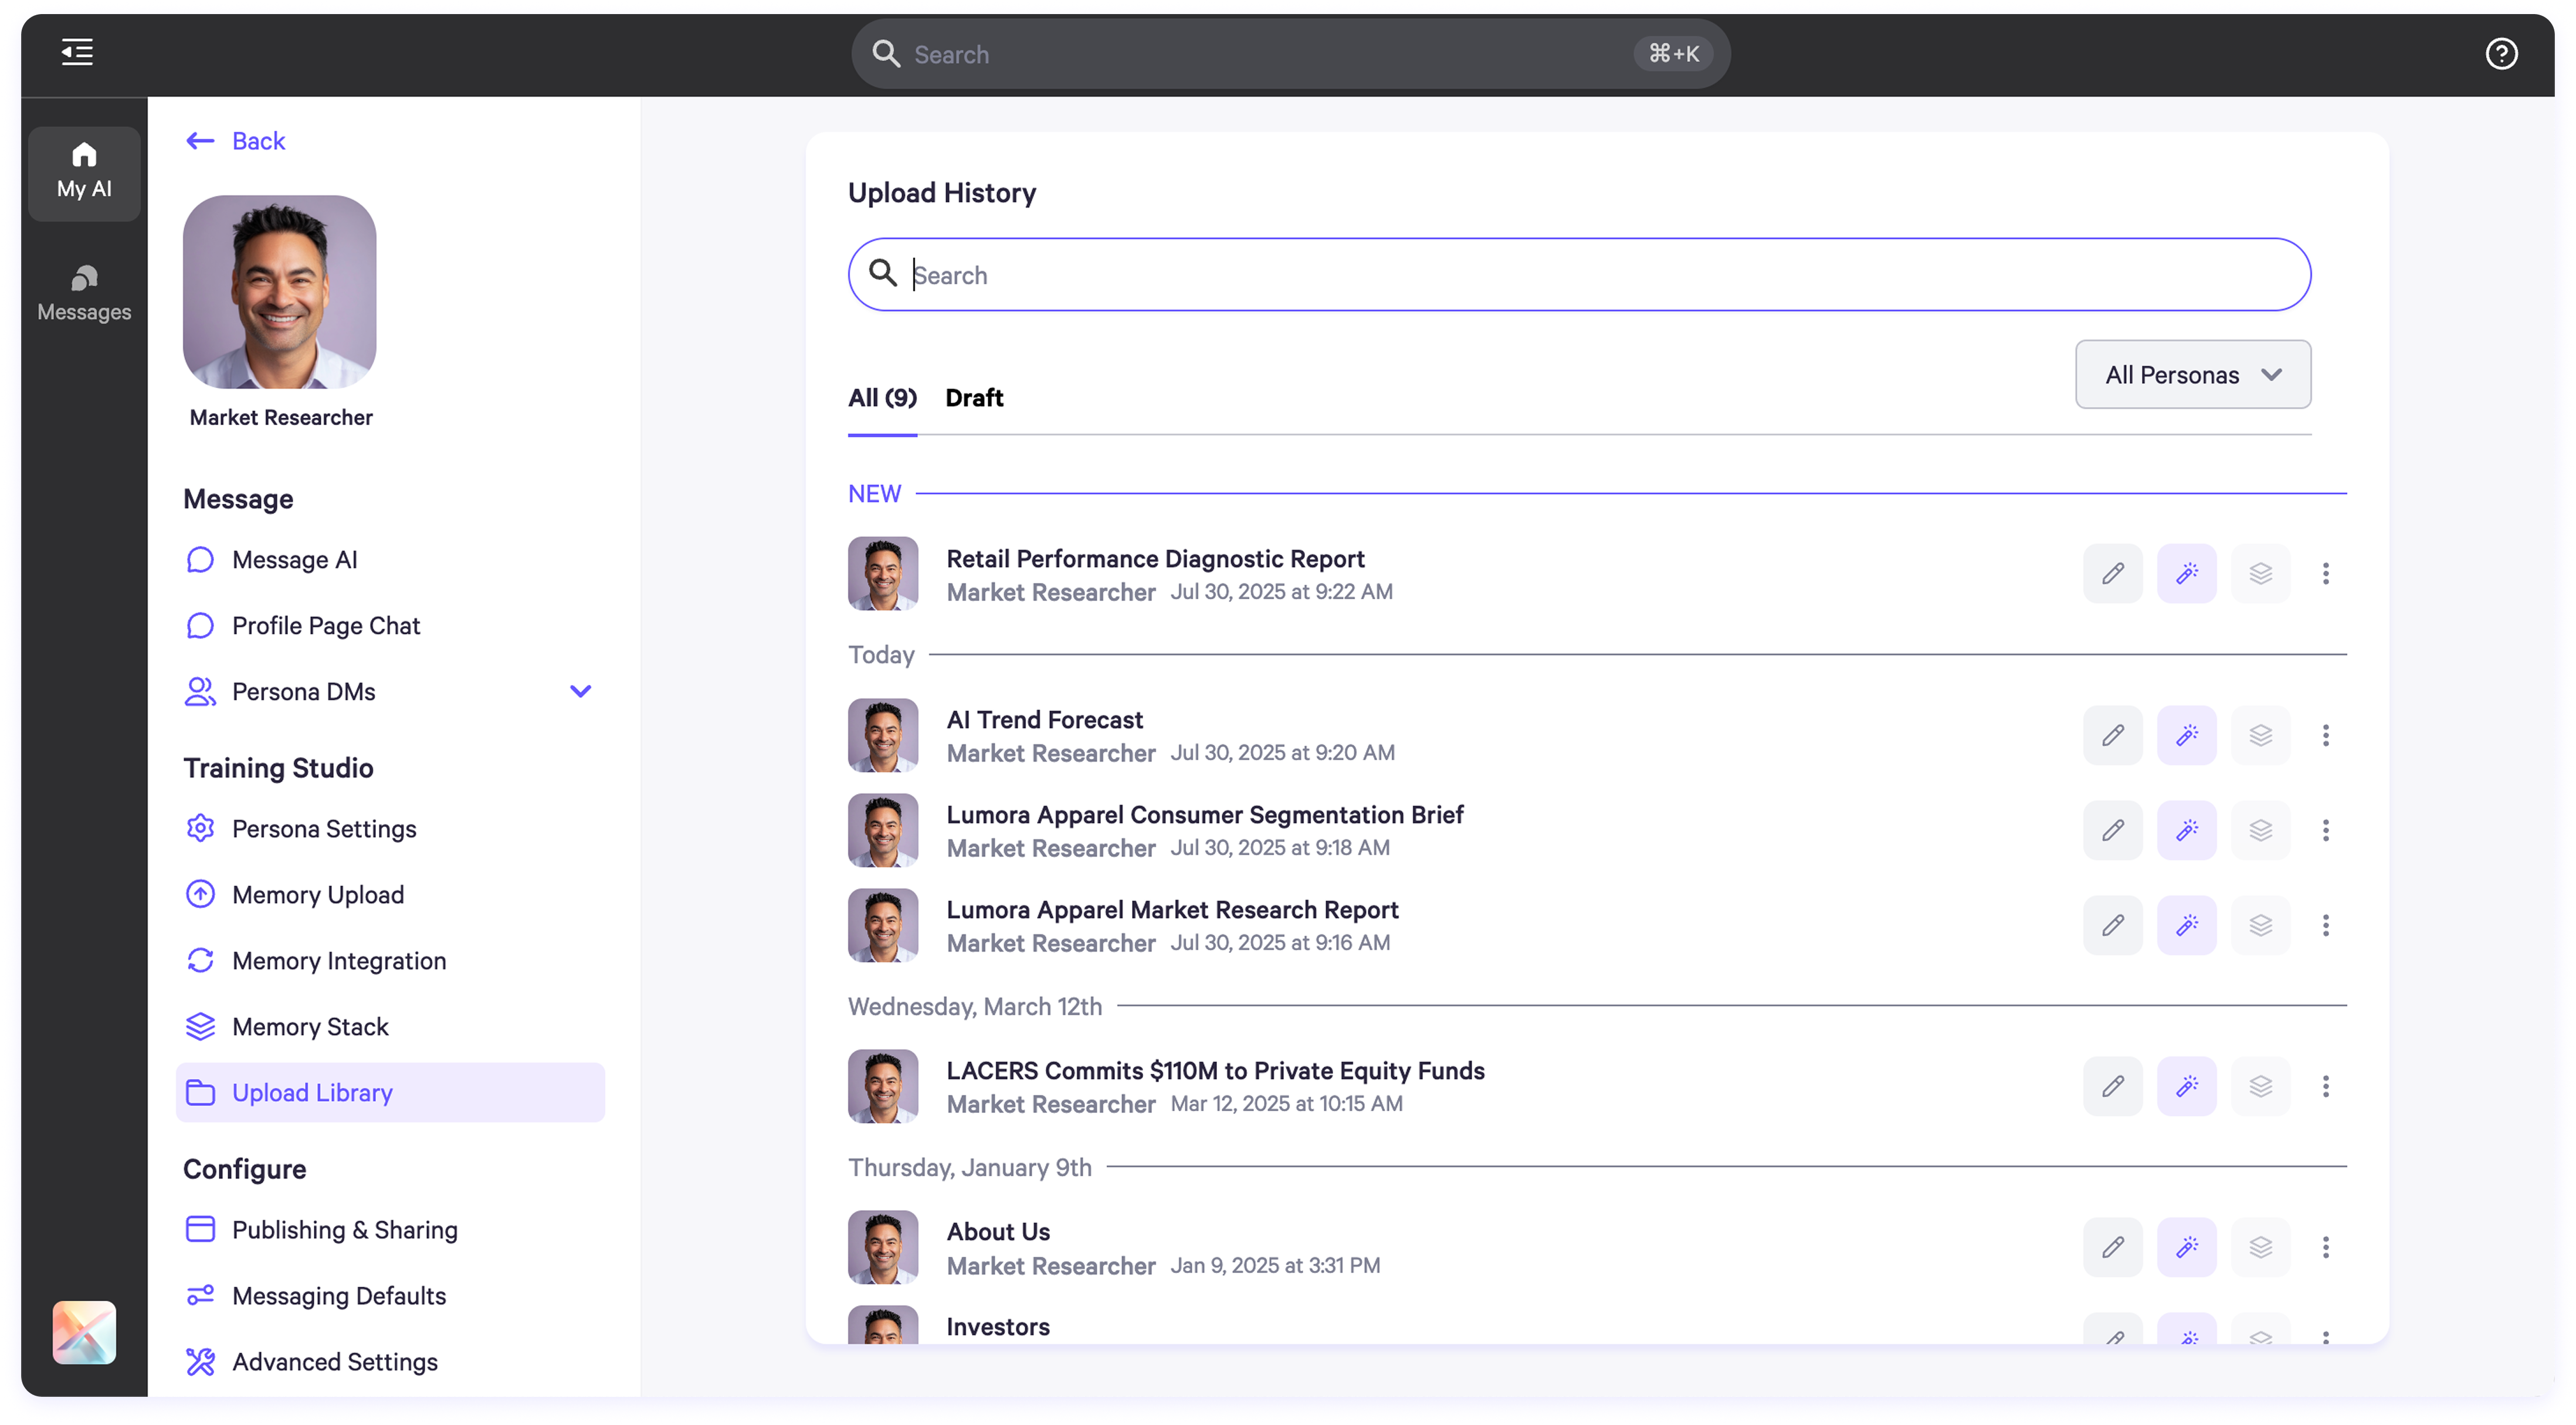2576x1425 pixels.
Task: Collapse the sidebar using the top-left menu icon
Action: tap(77, 52)
